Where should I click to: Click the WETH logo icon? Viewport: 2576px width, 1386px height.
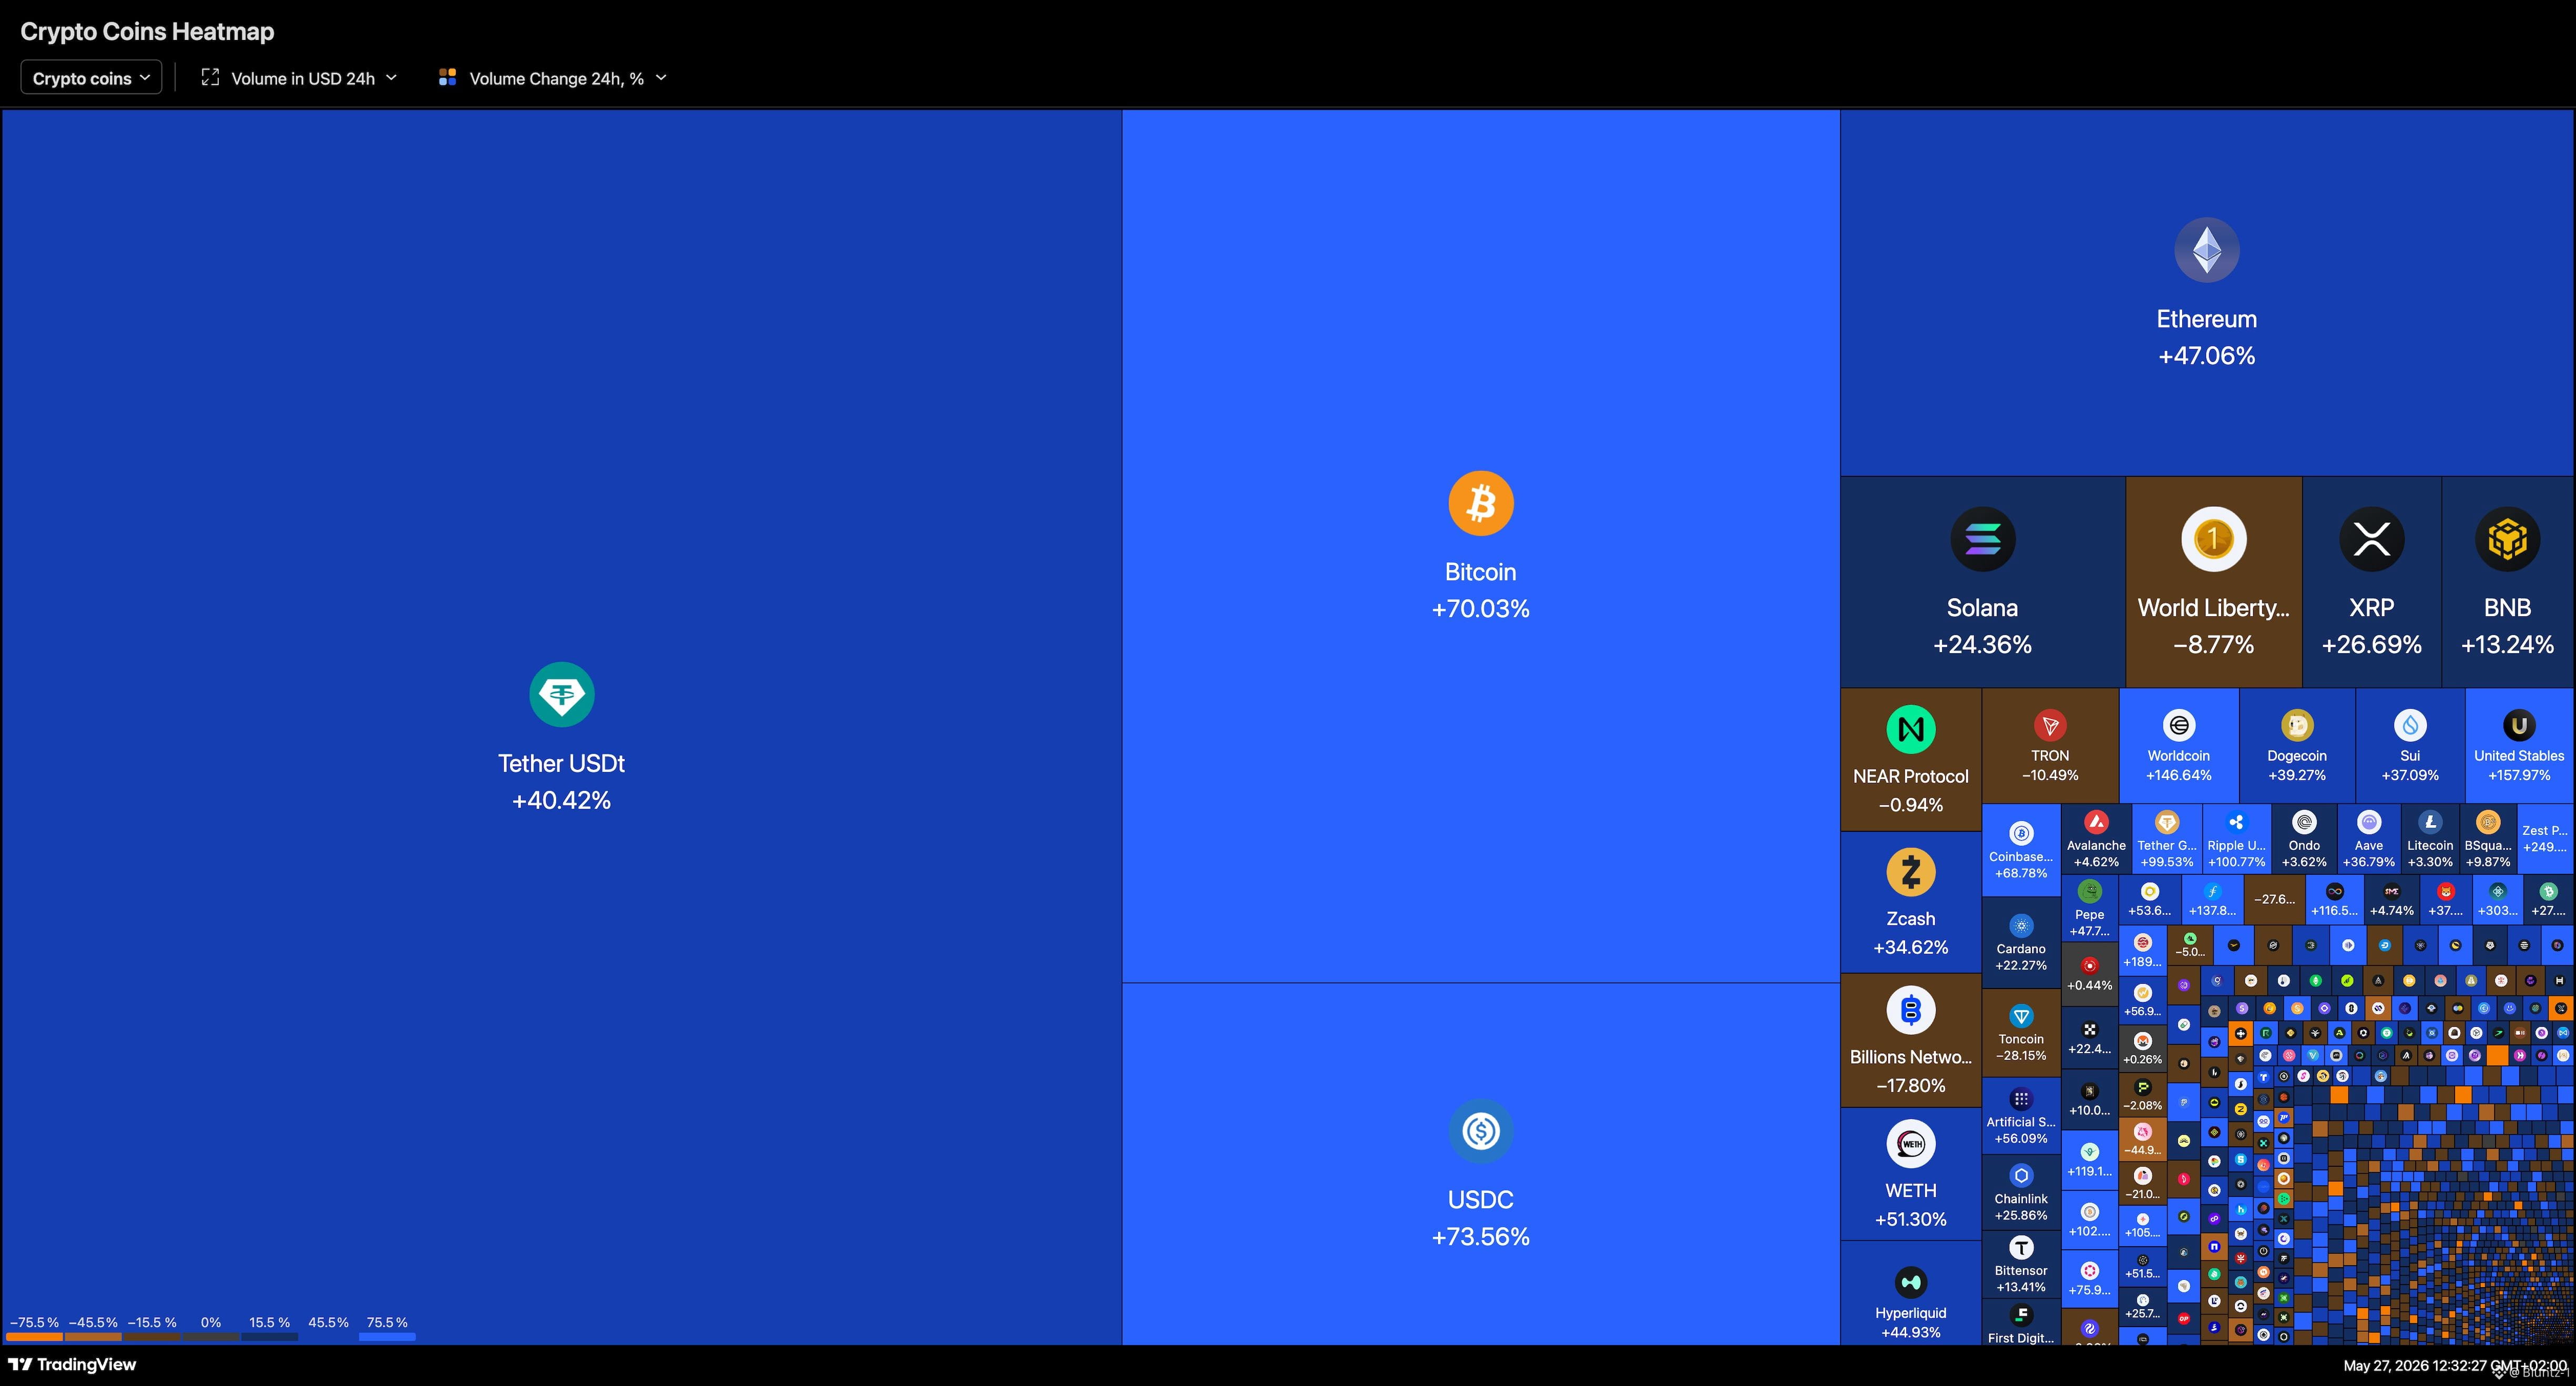(1911, 1144)
